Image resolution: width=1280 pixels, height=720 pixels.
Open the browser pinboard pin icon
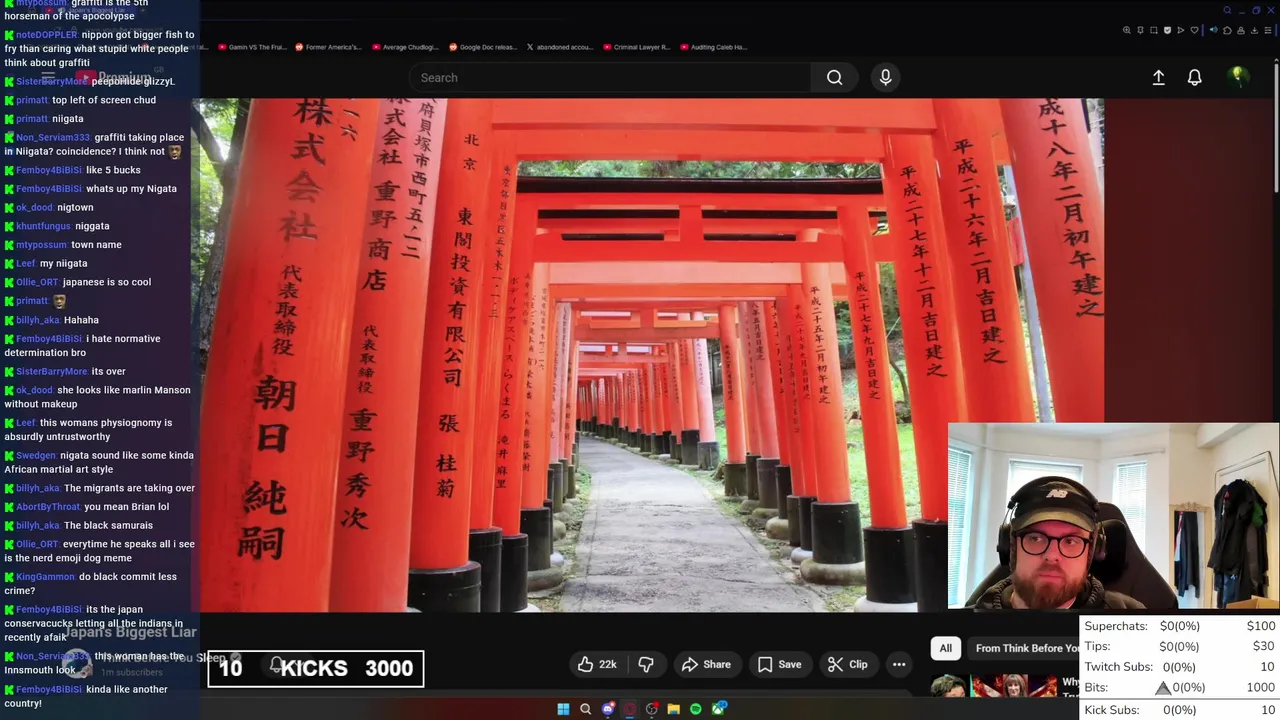click(x=1140, y=30)
